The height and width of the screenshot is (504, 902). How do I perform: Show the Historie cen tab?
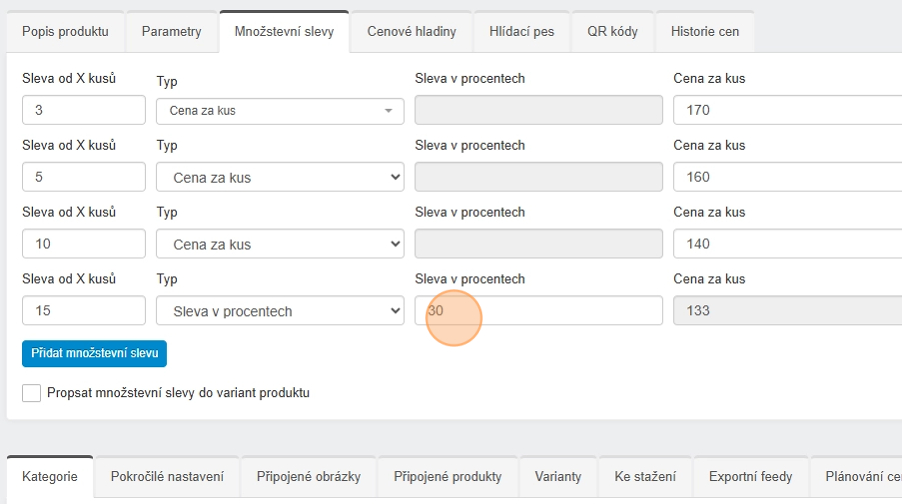pyautogui.click(x=705, y=32)
